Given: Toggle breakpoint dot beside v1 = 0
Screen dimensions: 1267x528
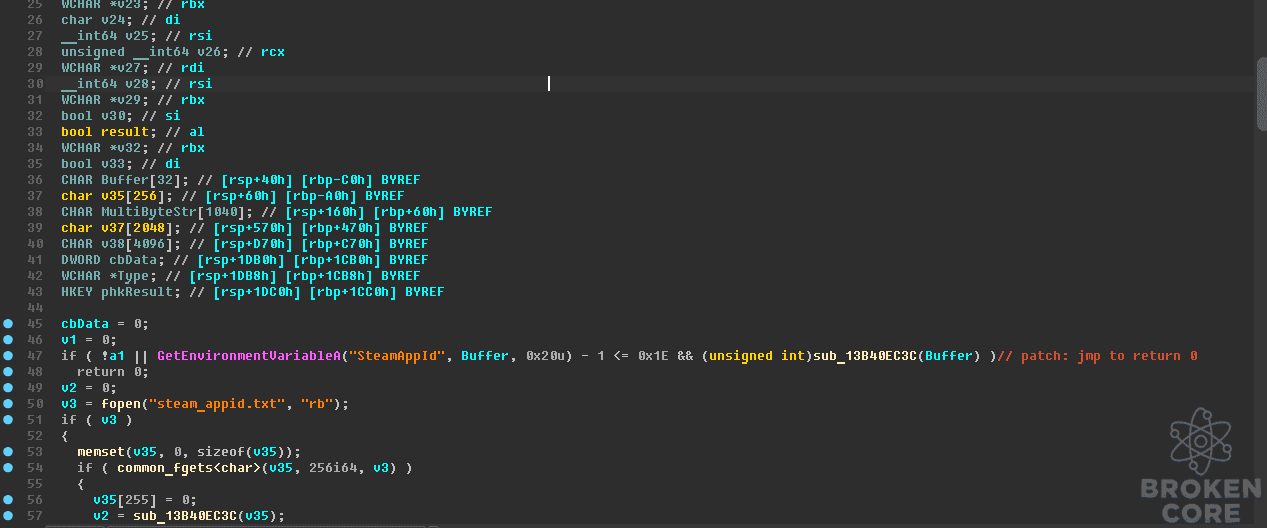Looking at the screenshot, I should [8, 340].
